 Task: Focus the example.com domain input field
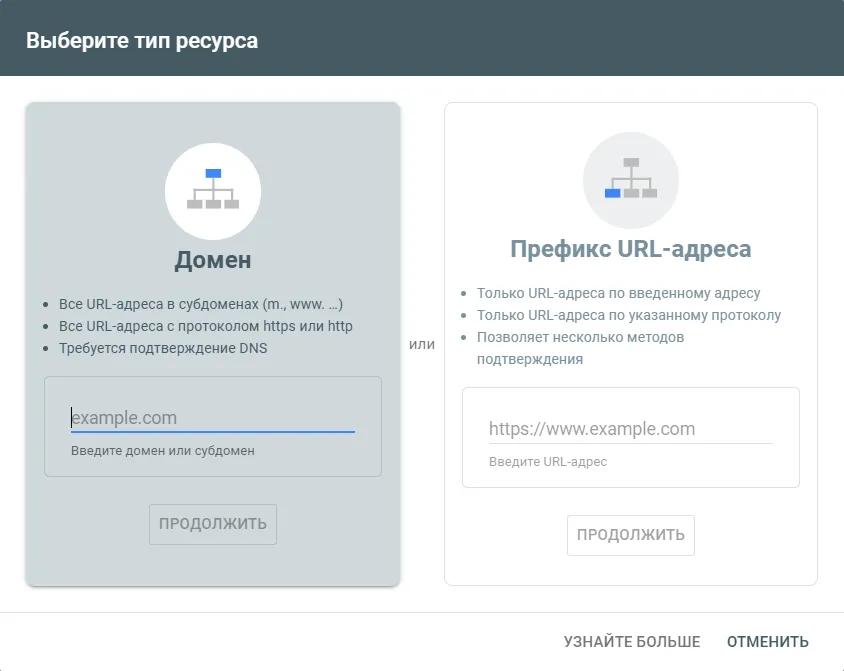[213, 418]
